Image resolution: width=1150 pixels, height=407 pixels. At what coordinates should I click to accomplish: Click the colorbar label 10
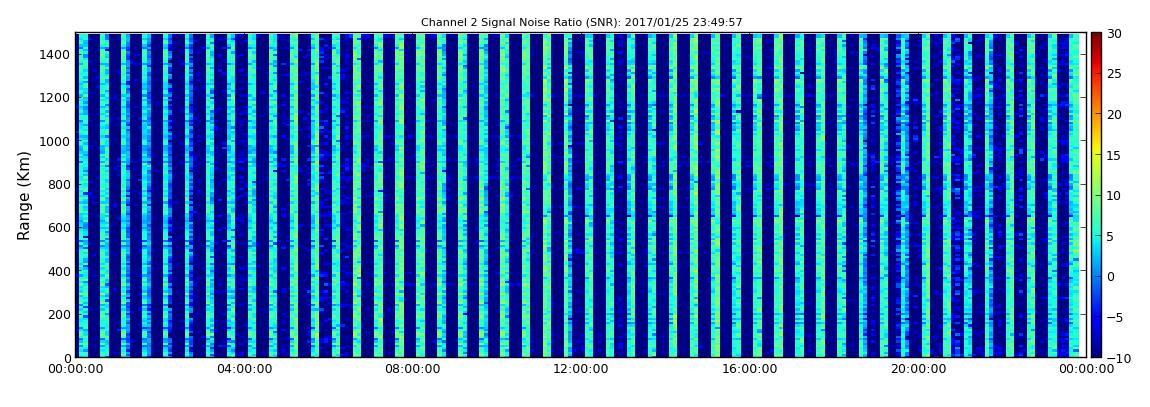coord(1115,196)
